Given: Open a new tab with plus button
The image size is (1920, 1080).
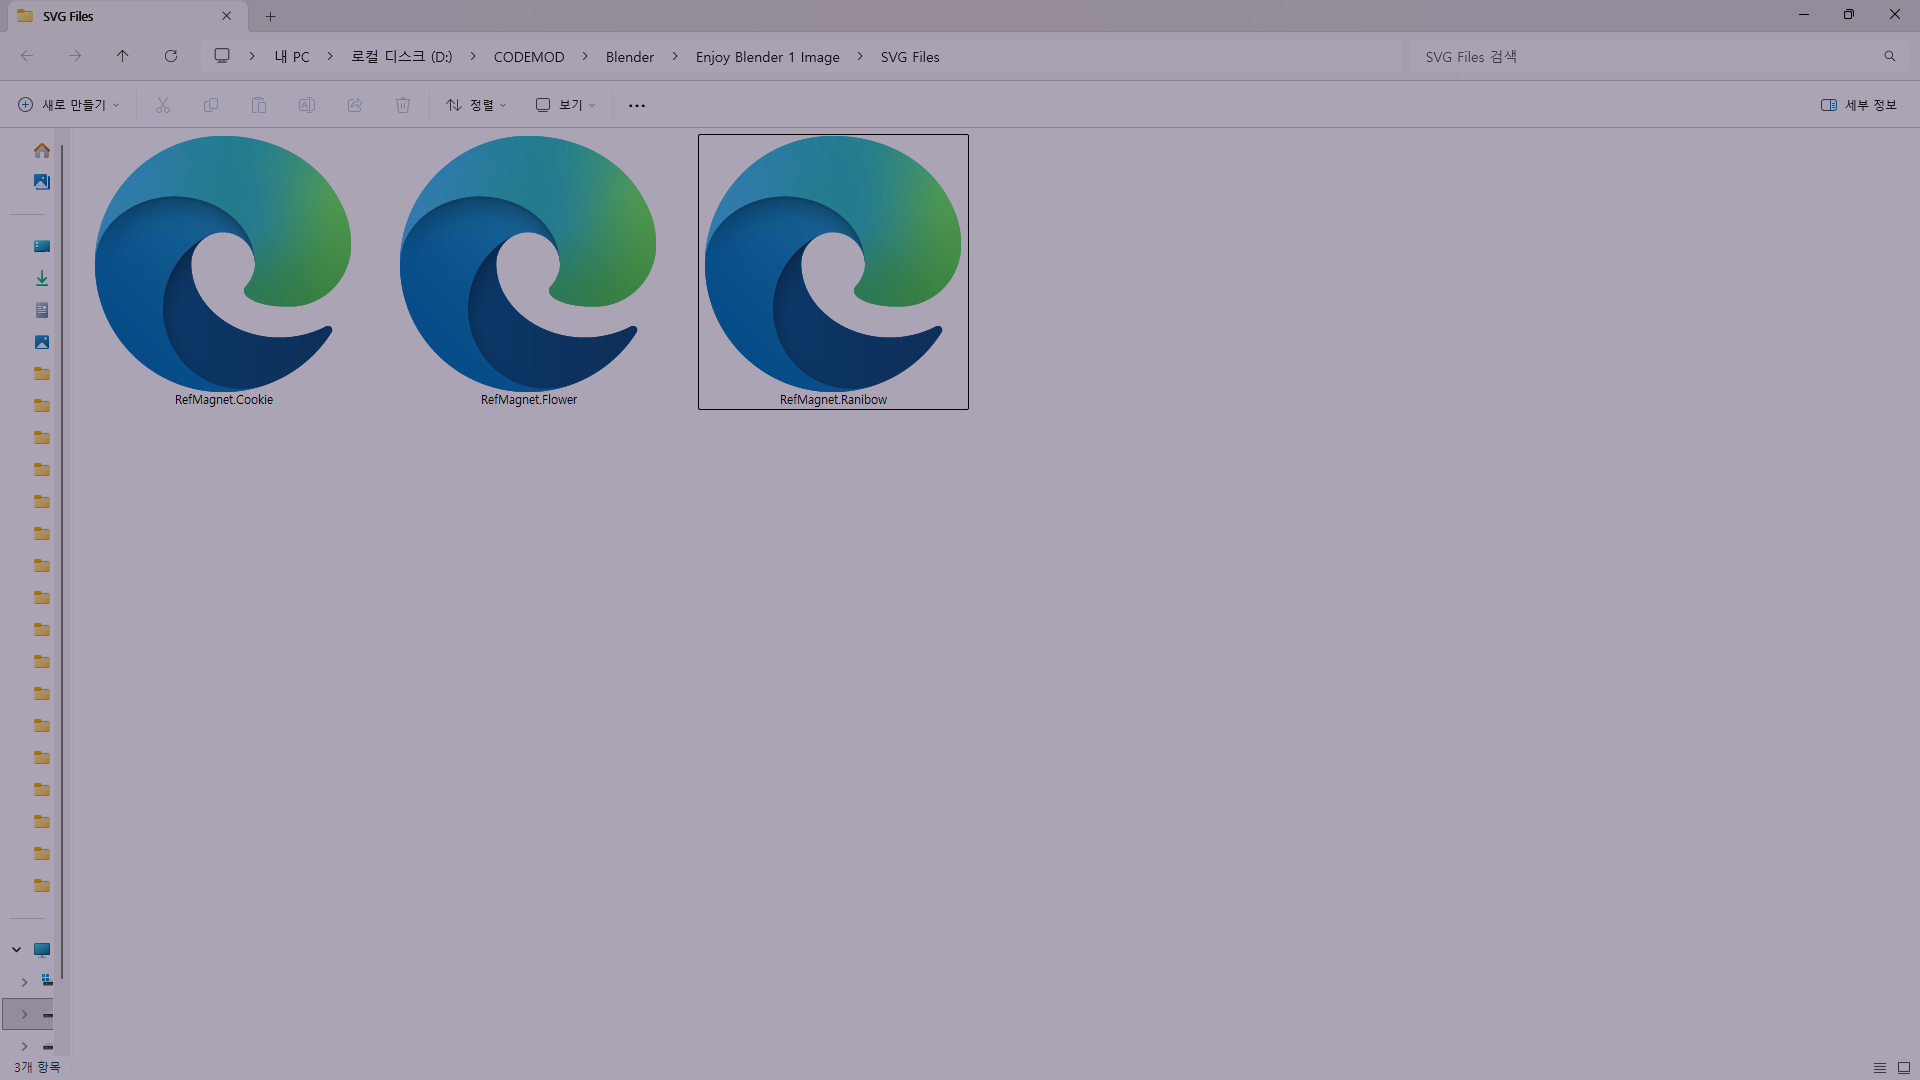Looking at the screenshot, I should pyautogui.click(x=270, y=16).
